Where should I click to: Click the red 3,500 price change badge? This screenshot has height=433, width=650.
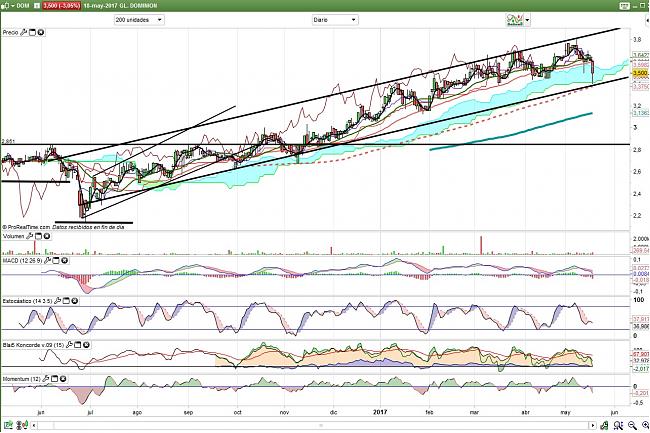coord(63,6)
